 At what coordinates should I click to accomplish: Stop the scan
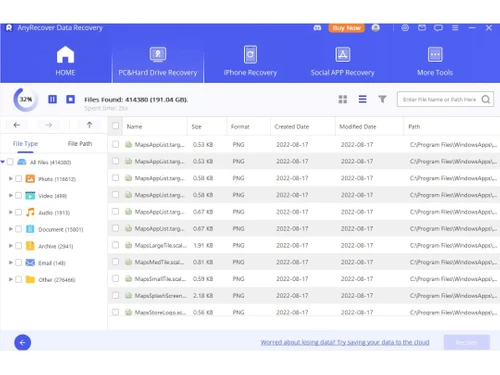[70, 99]
